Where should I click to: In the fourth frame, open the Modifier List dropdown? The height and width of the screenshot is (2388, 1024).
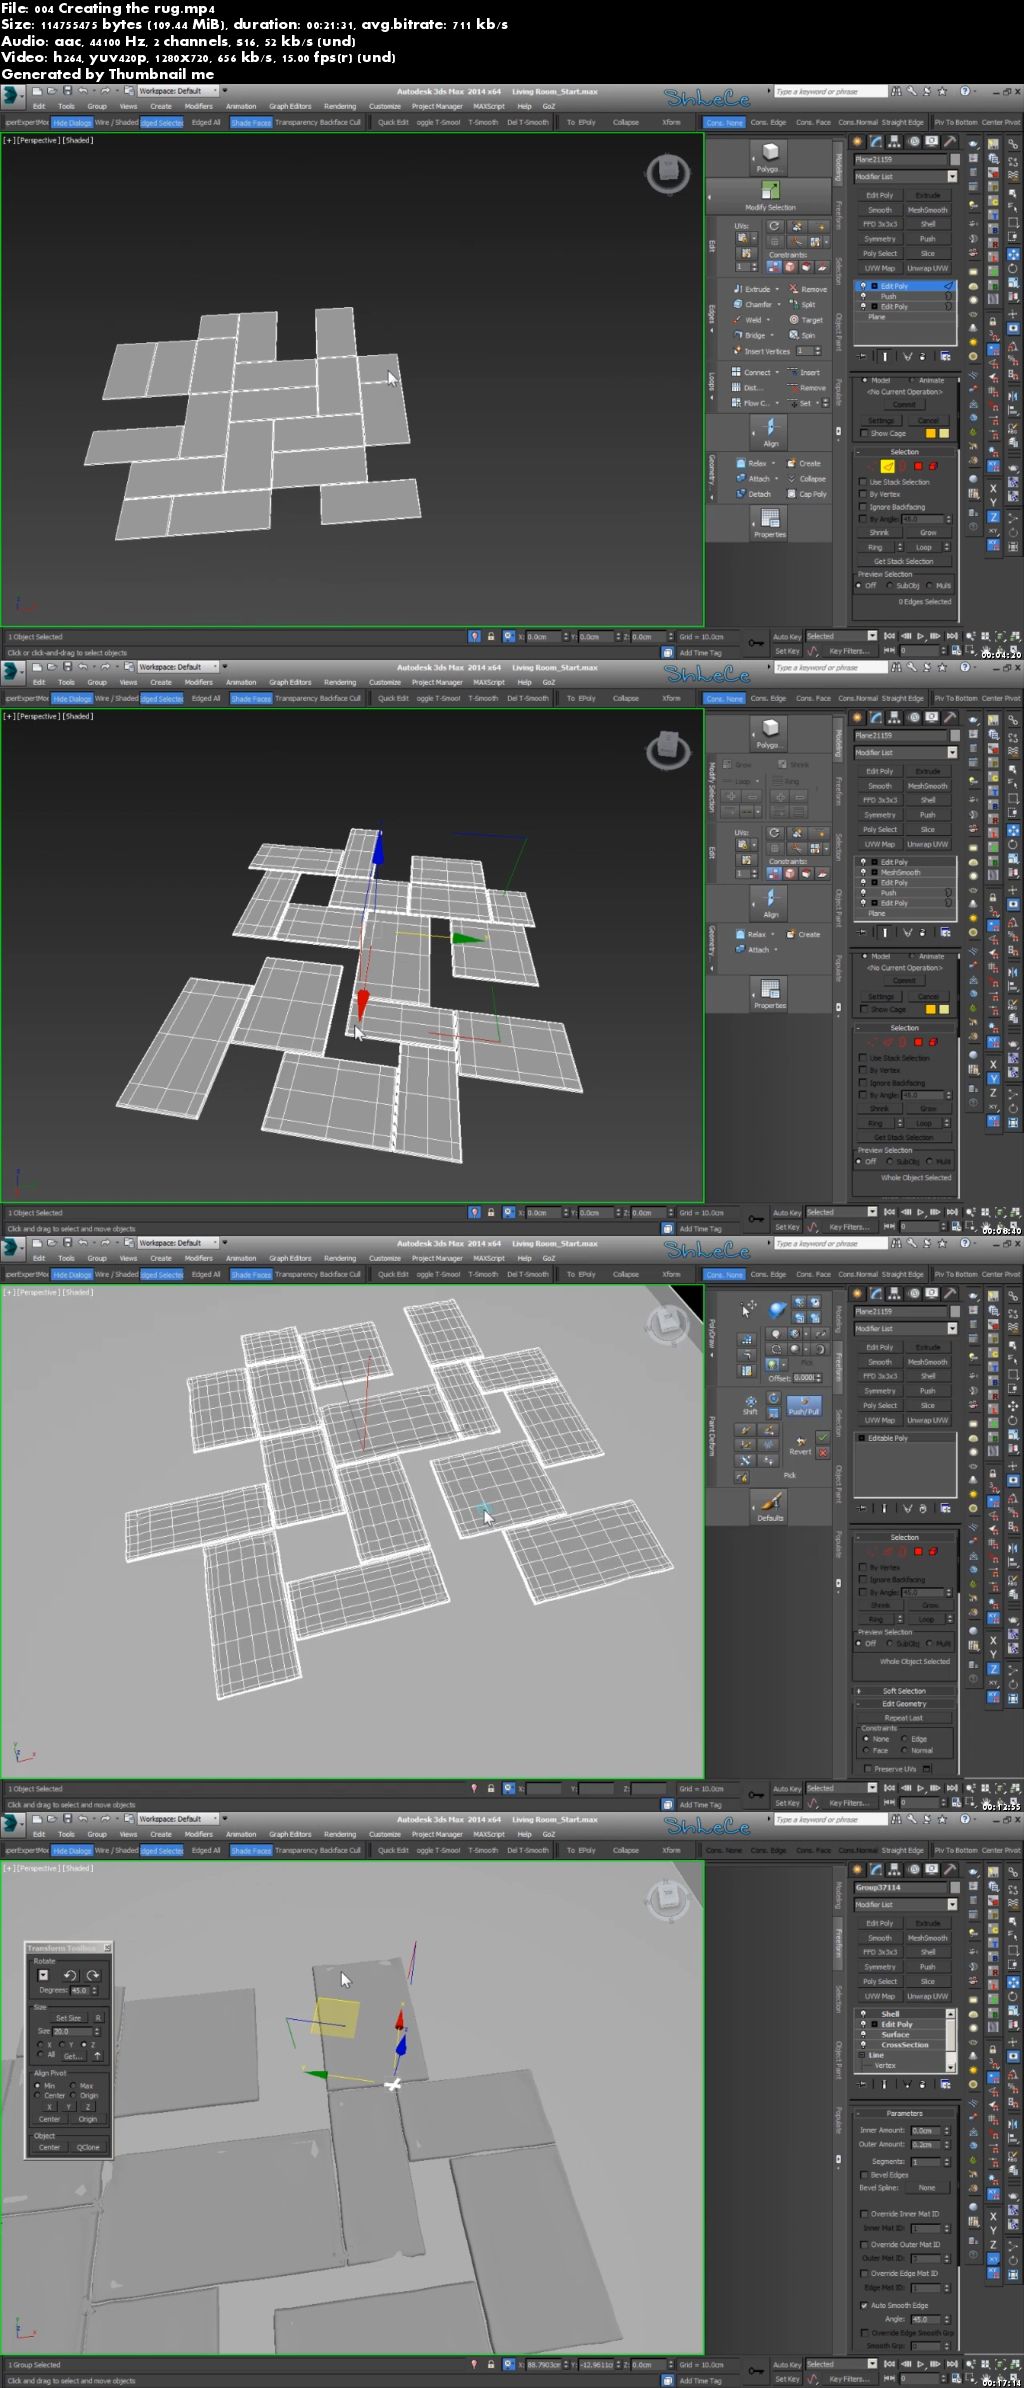pyautogui.click(x=905, y=1905)
